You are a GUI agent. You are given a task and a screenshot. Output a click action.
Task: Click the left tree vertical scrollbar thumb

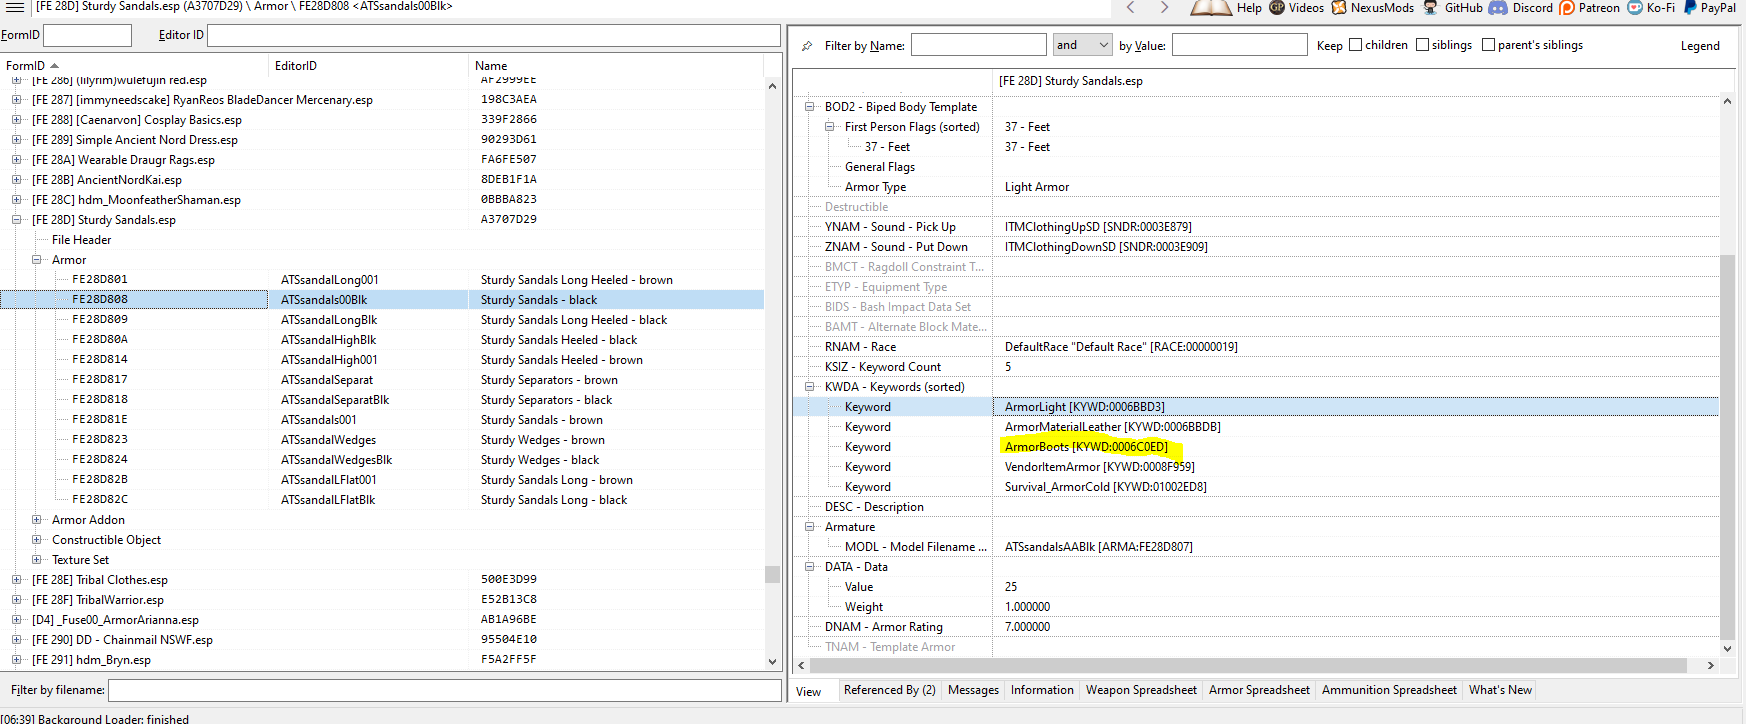(772, 574)
